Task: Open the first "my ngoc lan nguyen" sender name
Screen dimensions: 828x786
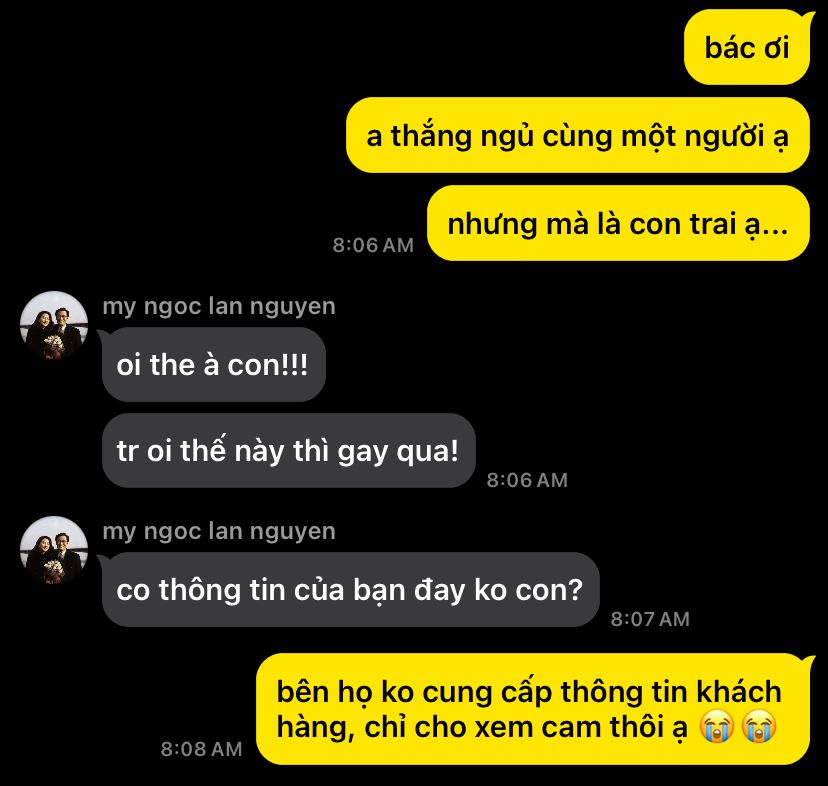Action: click(x=219, y=306)
